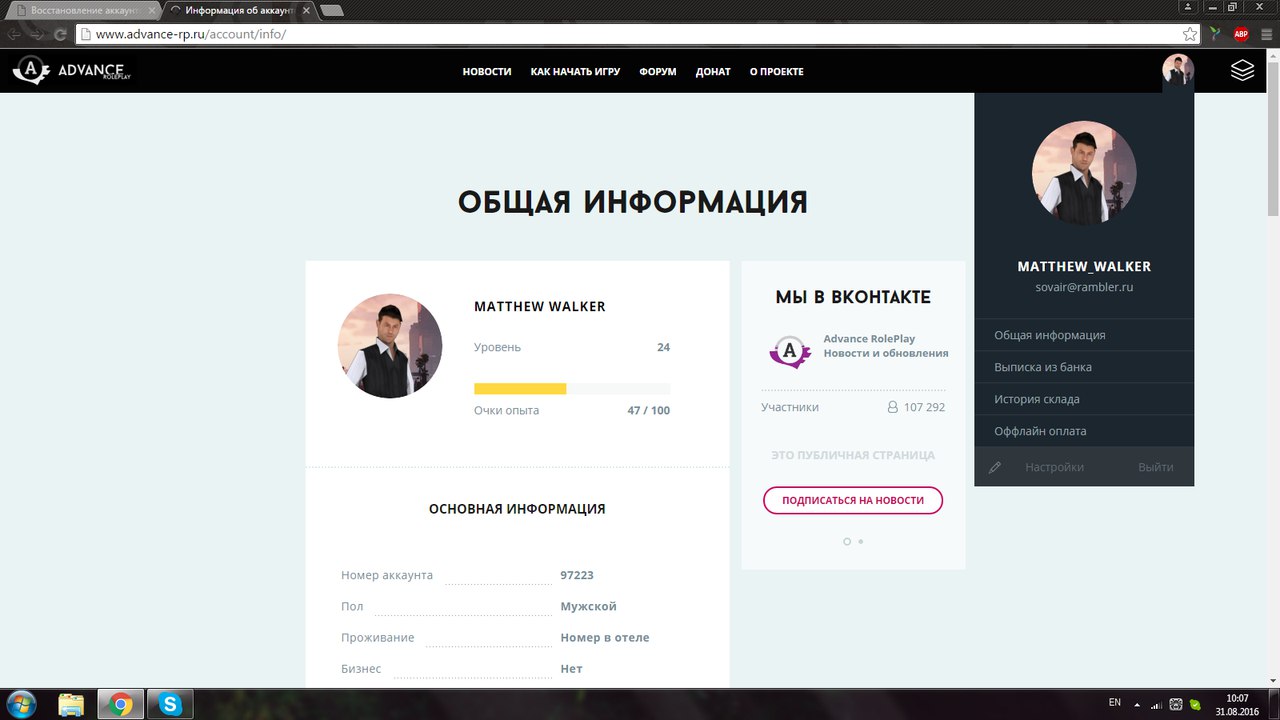The height and width of the screenshot is (720, 1280).
Task: Click the Chrome taskbar icon
Action: pyautogui.click(x=121, y=704)
